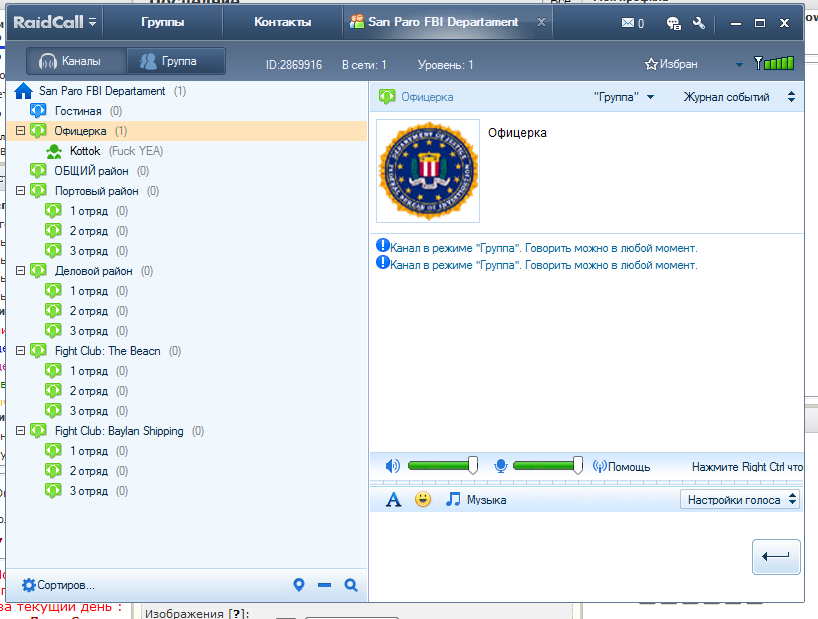
Task: Open the emoticon smiley picker
Action: 423,499
